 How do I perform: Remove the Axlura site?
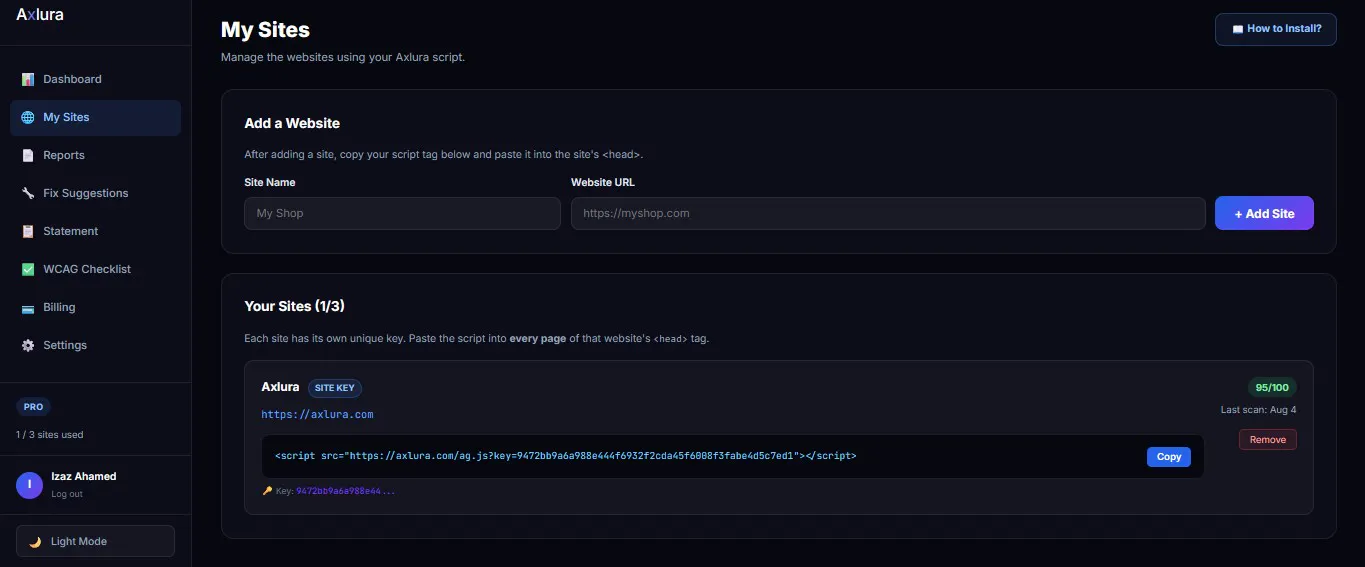pos(1267,440)
